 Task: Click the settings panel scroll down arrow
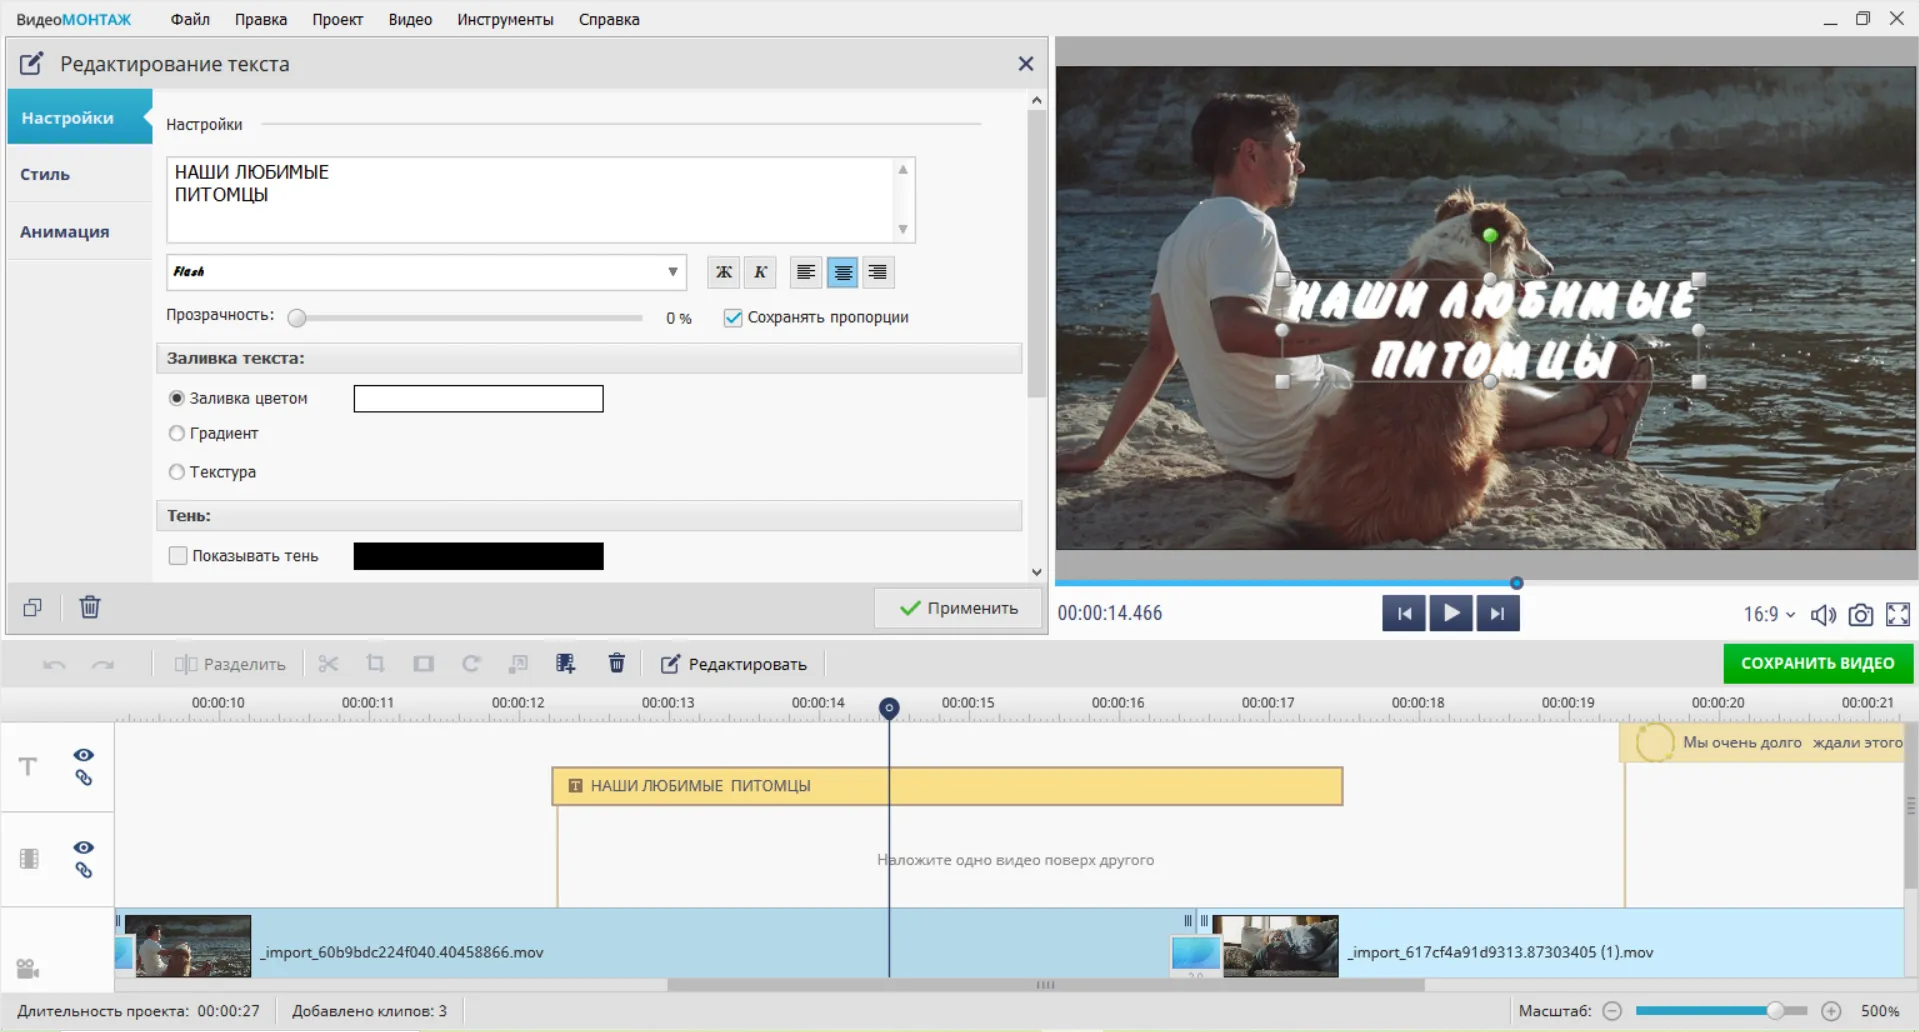pos(1036,572)
